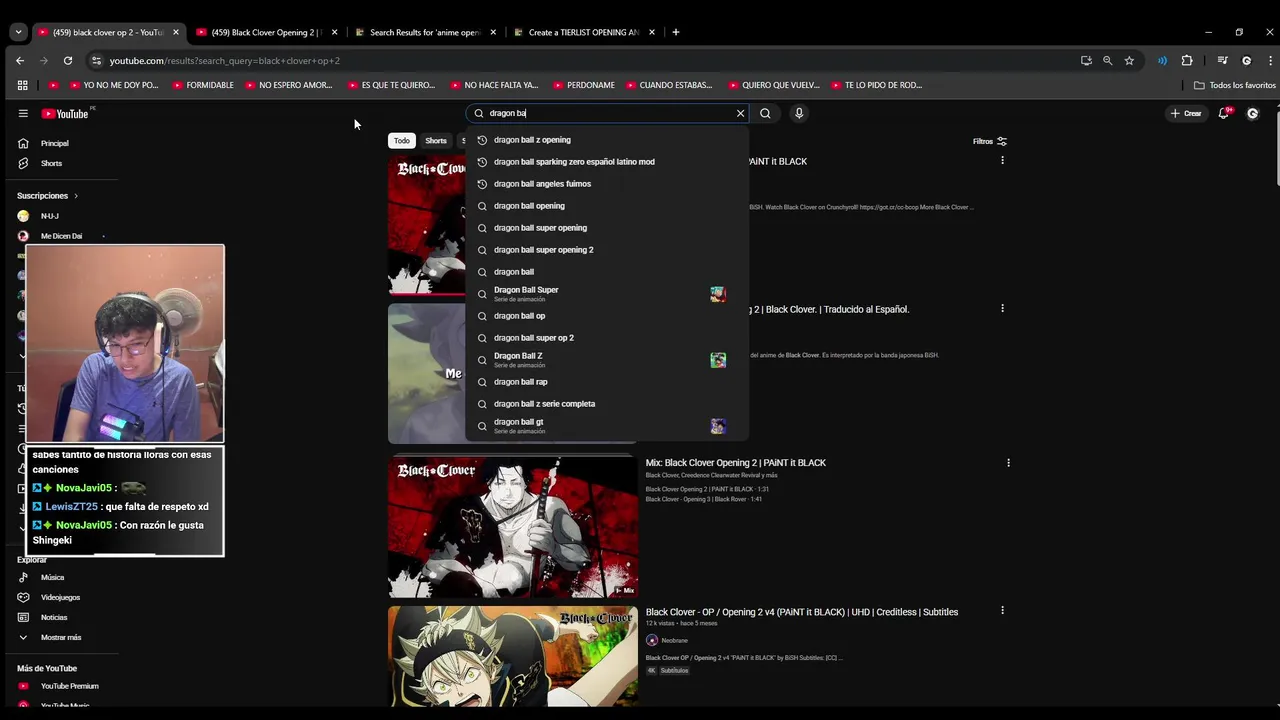Open the FORMIDABLE bookmark
The height and width of the screenshot is (720, 1280).
coord(203,85)
